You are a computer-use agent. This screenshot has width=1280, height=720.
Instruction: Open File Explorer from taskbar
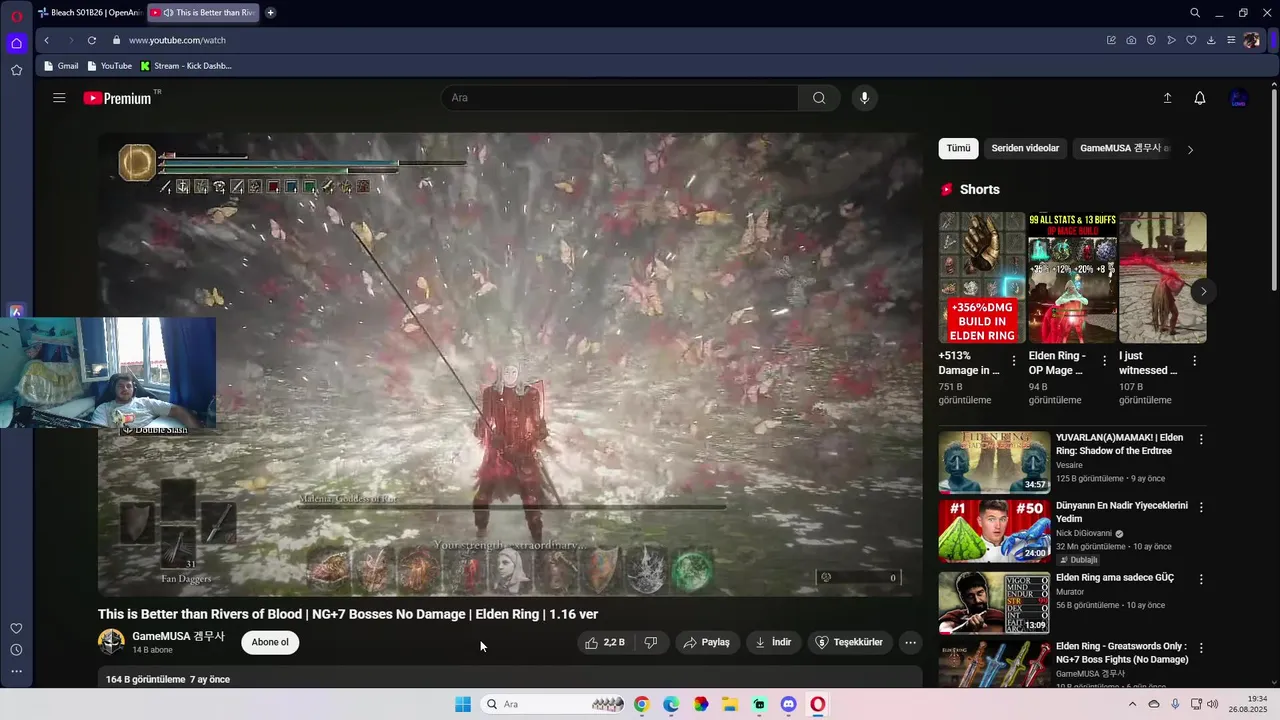point(730,704)
